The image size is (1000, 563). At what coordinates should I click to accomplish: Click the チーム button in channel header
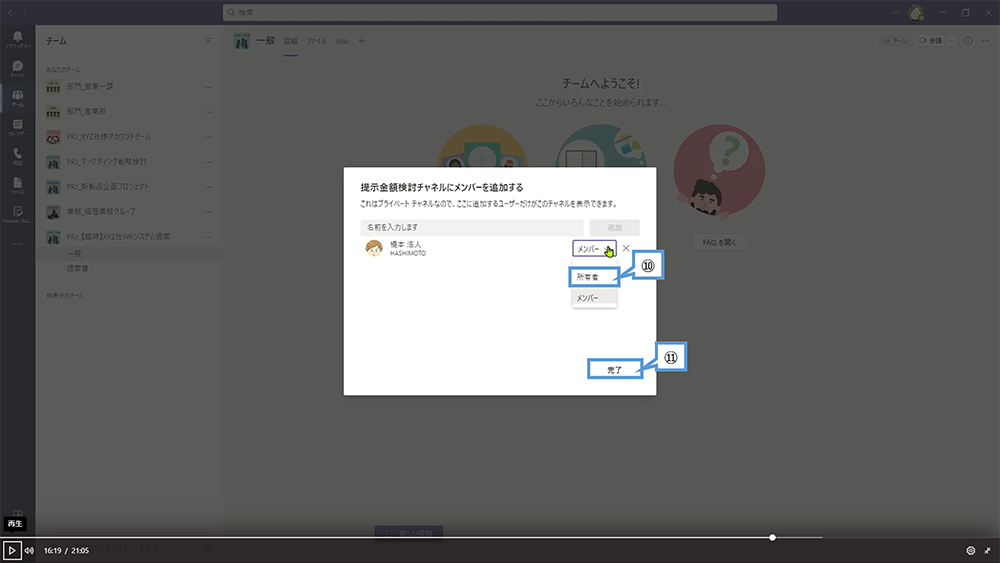(x=895, y=41)
